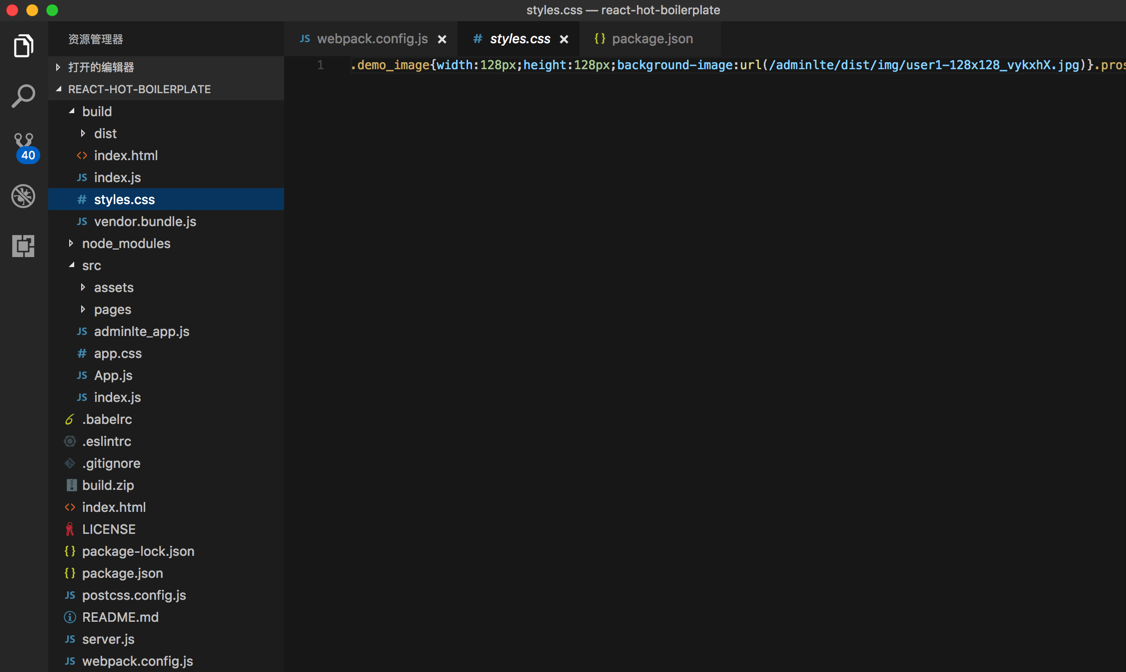Expand the pages folder
This screenshot has height=672, width=1126.
tap(166, 309)
